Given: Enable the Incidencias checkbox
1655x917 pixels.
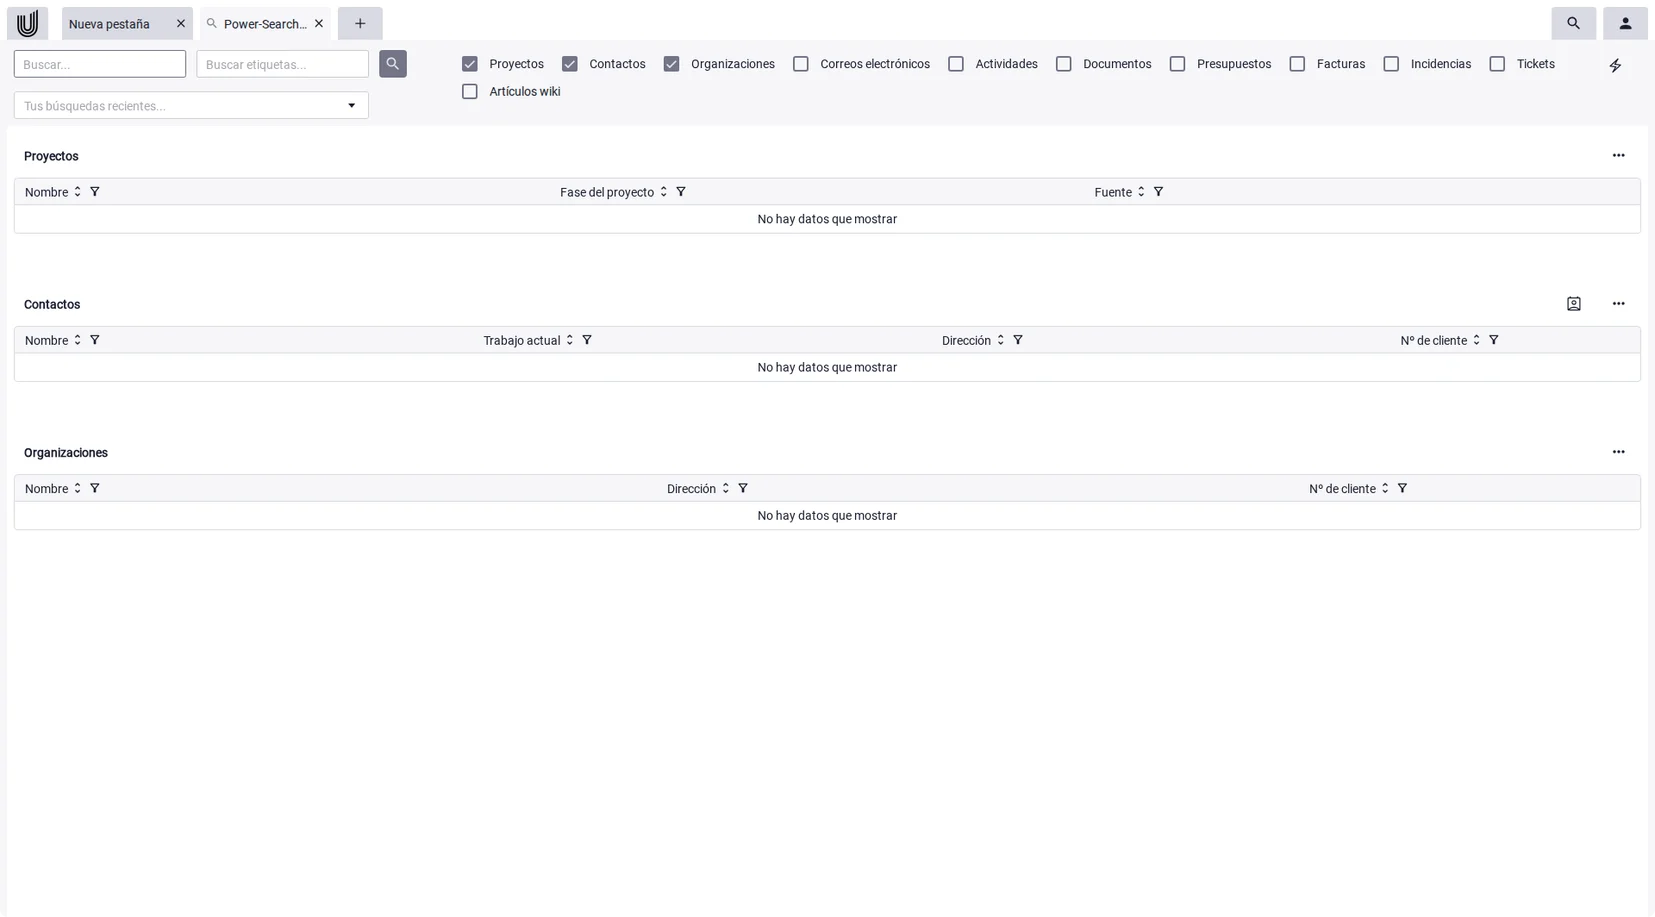Looking at the screenshot, I should (x=1391, y=64).
